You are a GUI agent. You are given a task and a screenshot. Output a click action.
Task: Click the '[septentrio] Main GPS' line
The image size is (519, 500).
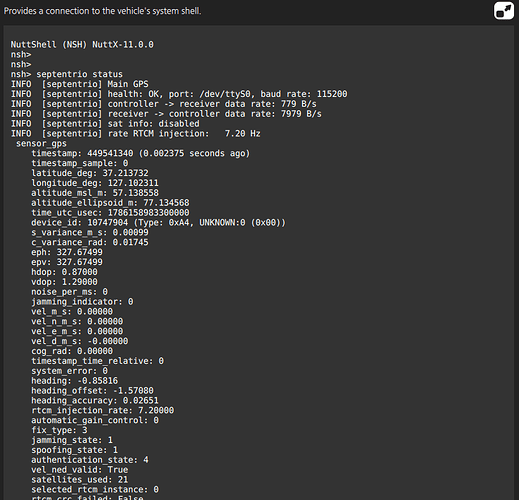pyautogui.click(x=80, y=84)
